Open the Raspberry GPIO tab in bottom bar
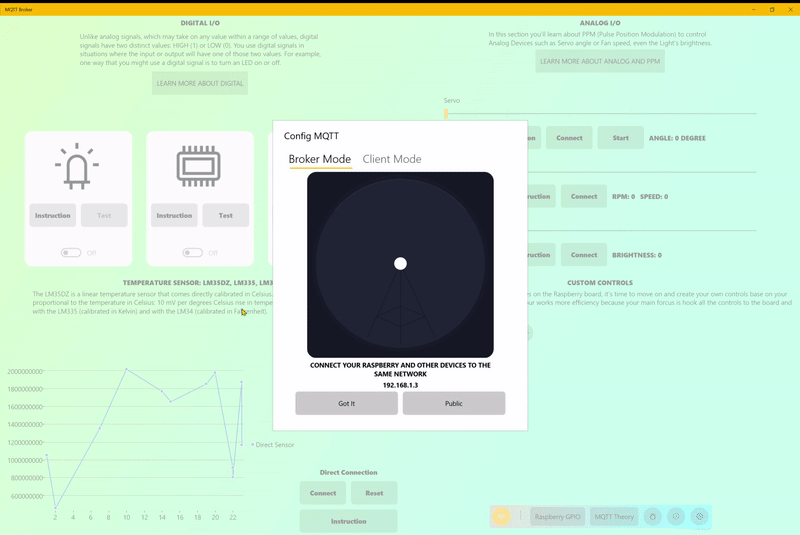The width and height of the screenshot is (800, 535). 558,517
